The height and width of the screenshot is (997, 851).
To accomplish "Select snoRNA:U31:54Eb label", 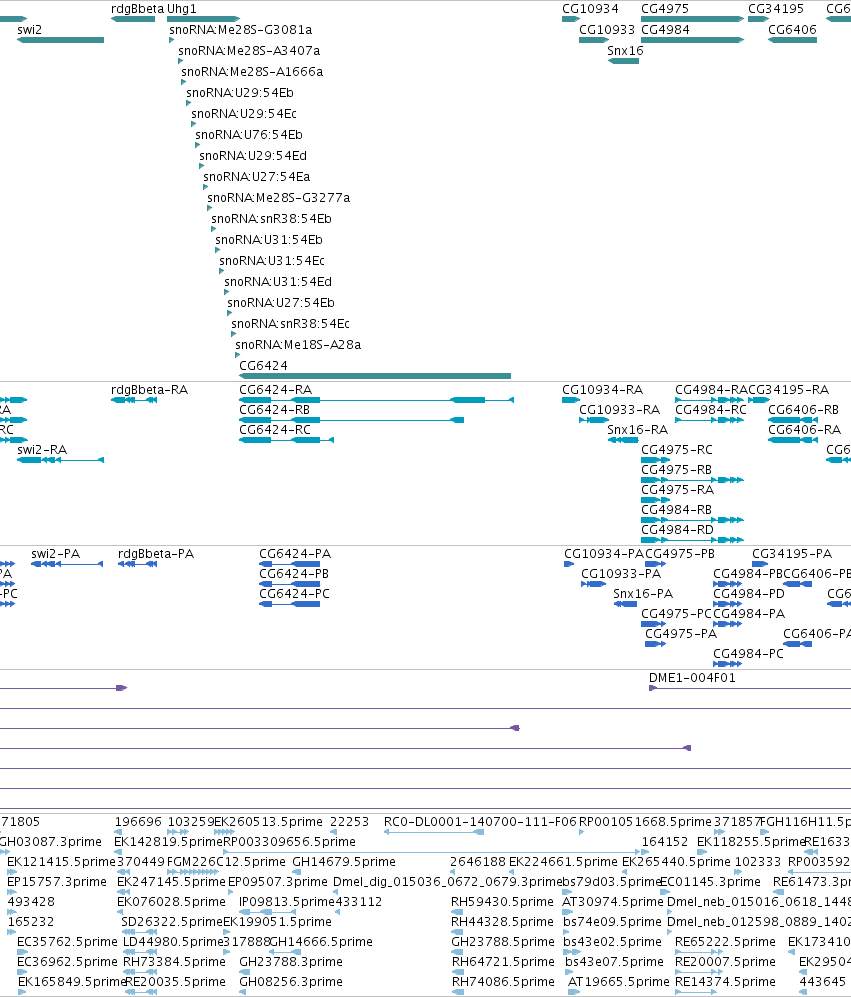I will point(268,240).
